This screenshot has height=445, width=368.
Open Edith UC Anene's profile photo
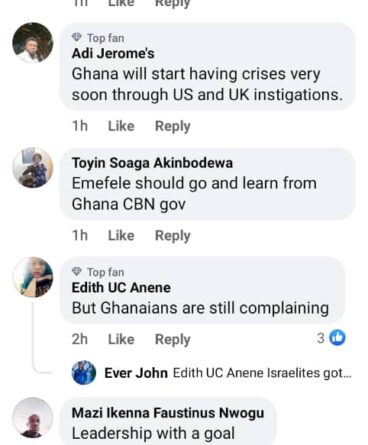[x=33, y=277]
